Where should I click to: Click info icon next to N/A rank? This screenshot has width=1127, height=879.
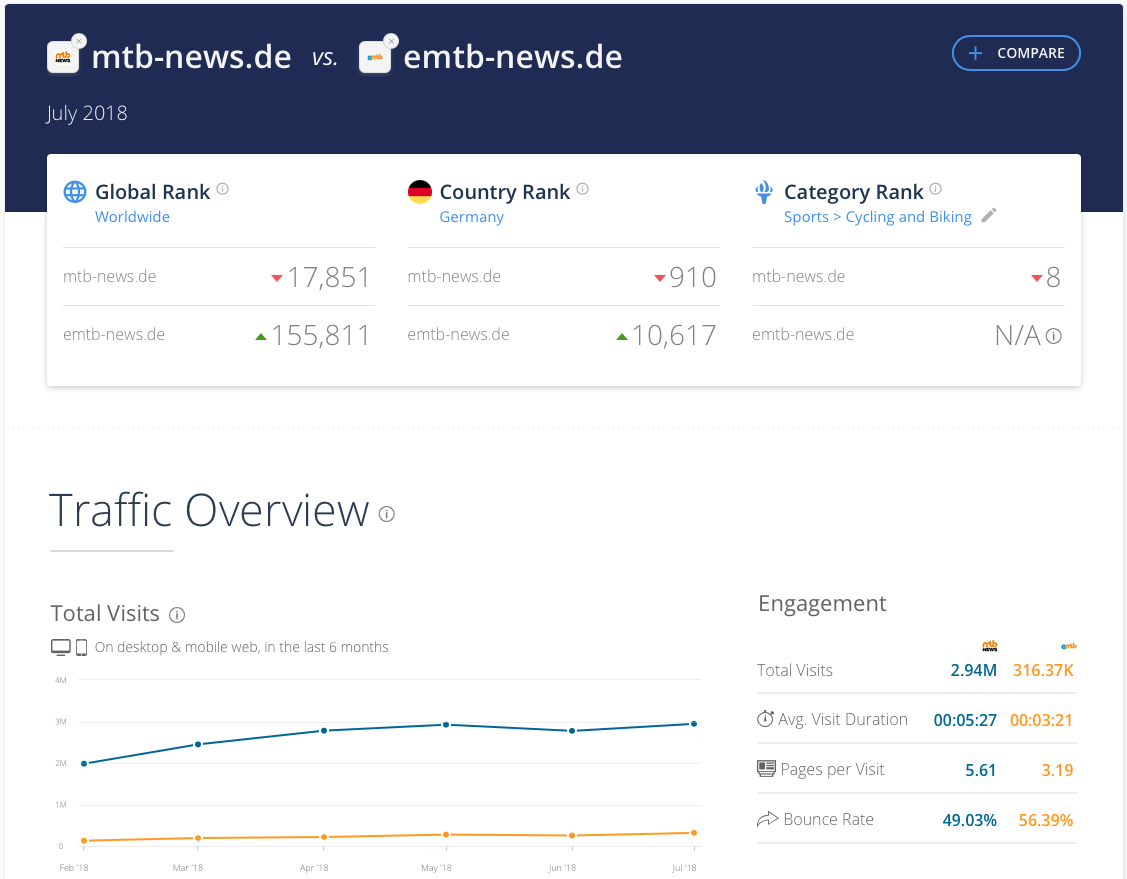[x=1053, y=336]
